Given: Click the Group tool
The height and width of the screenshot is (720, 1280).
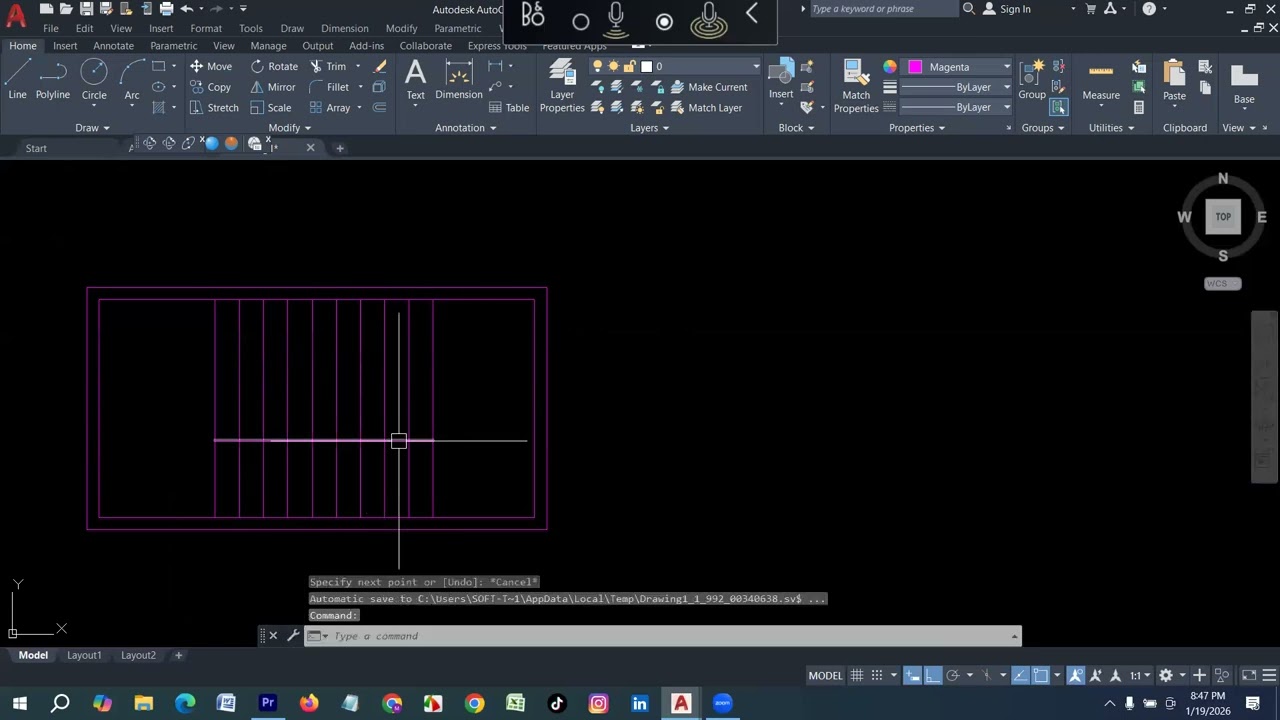Looking at the screenshot, I should pyautogui.click(x=1032, y=80).
